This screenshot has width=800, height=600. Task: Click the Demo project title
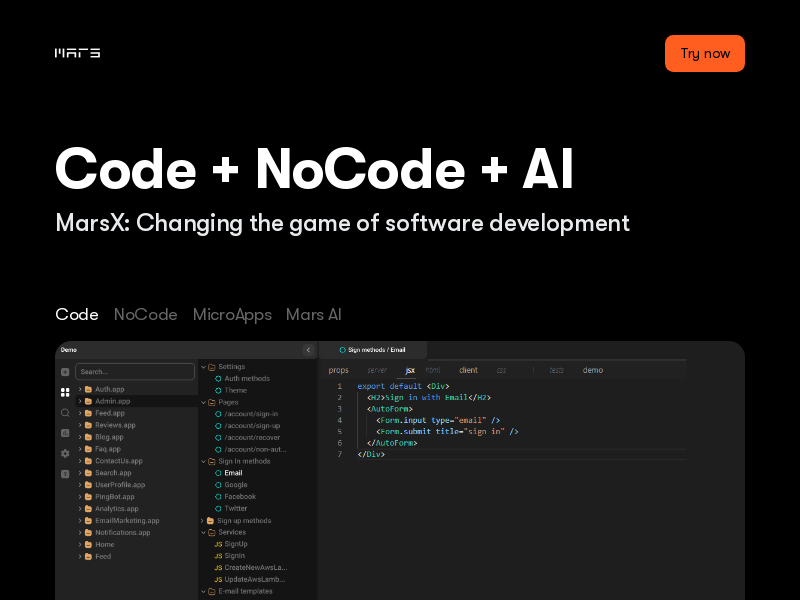68,350
